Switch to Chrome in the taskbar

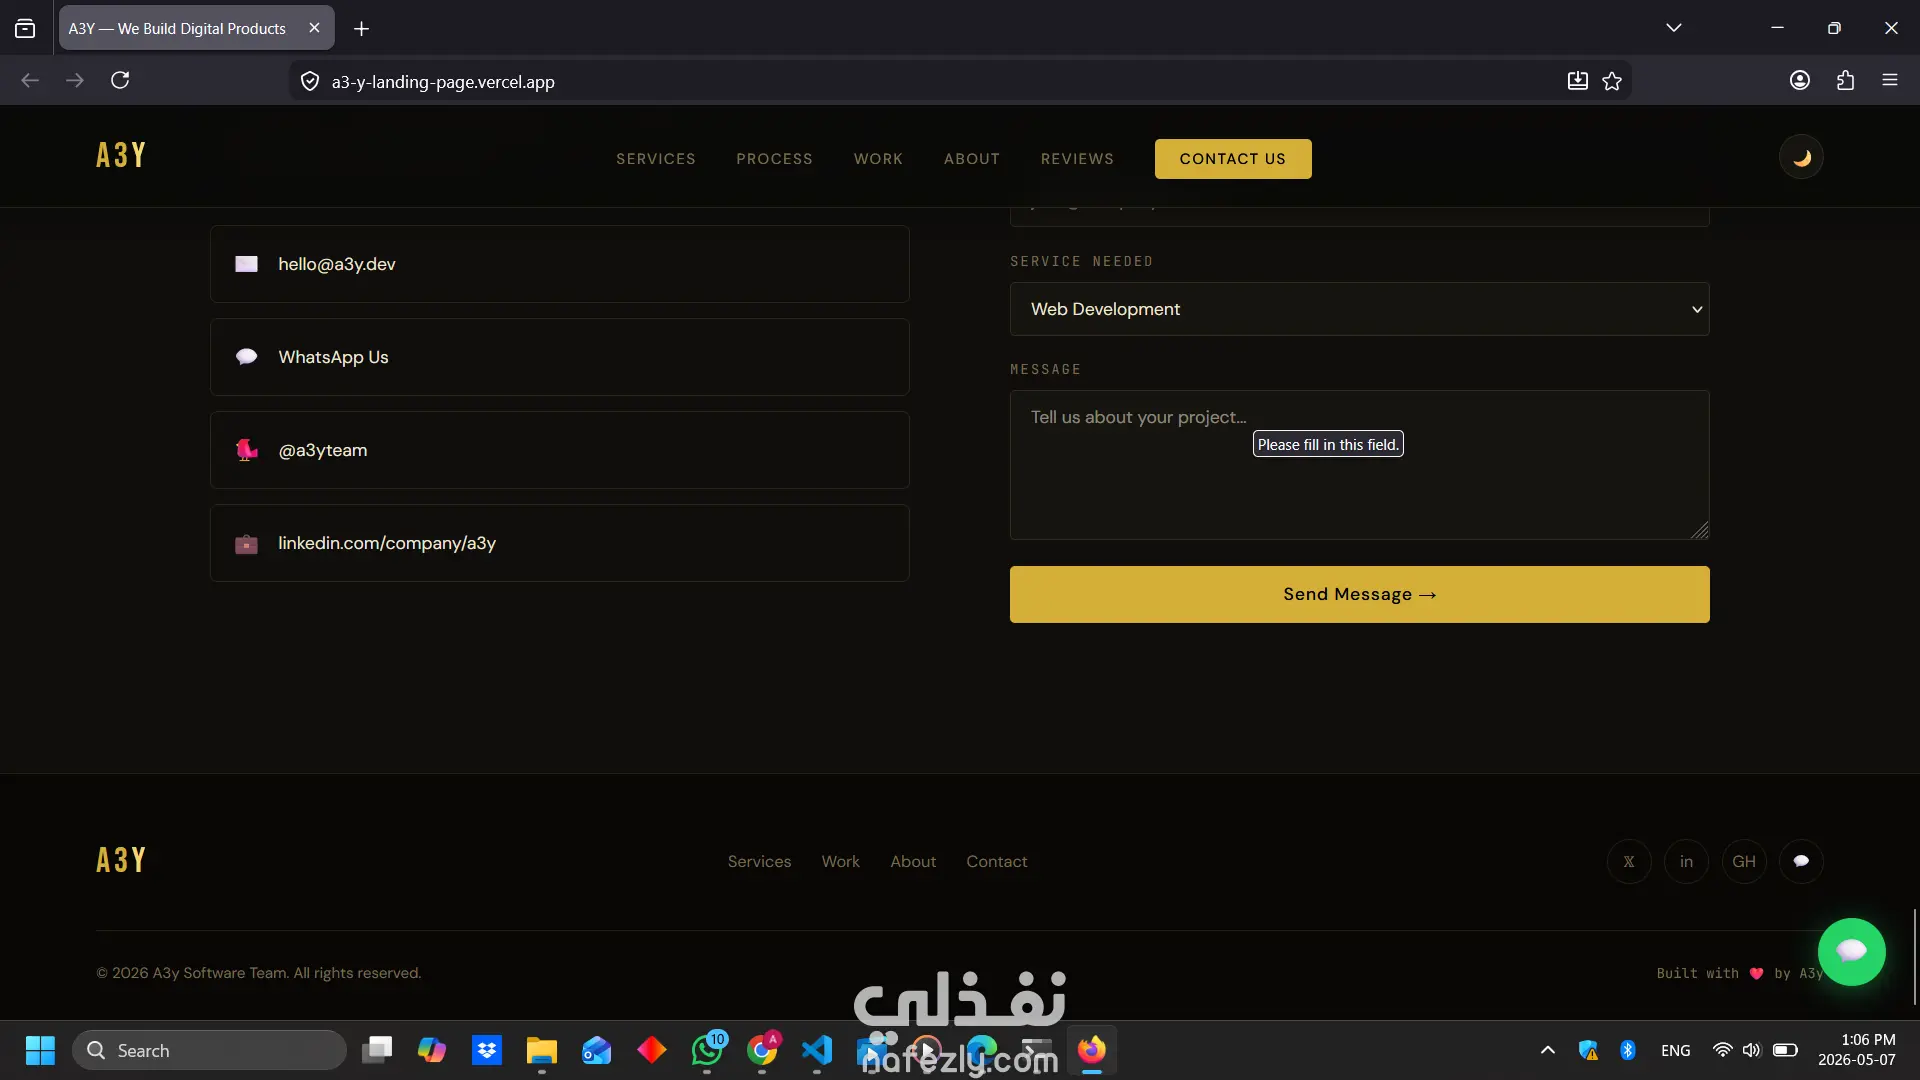coord(762,1051)
